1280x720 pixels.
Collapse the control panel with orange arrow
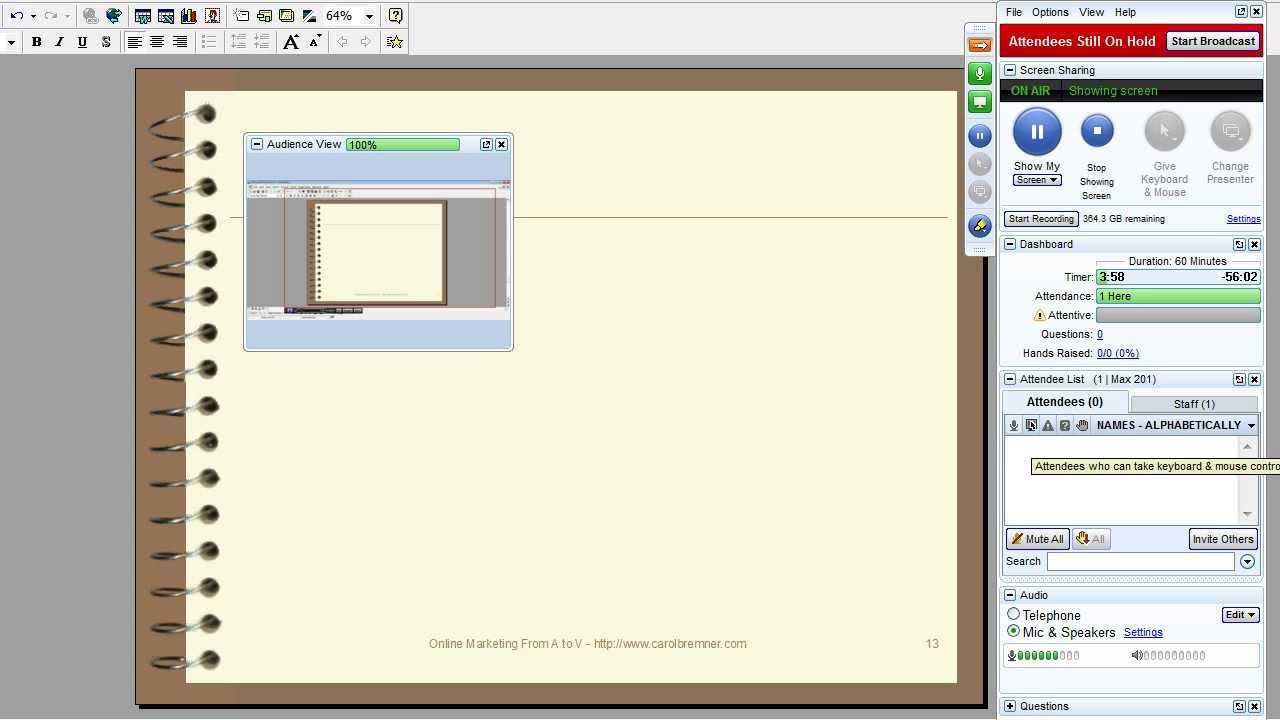980,44
